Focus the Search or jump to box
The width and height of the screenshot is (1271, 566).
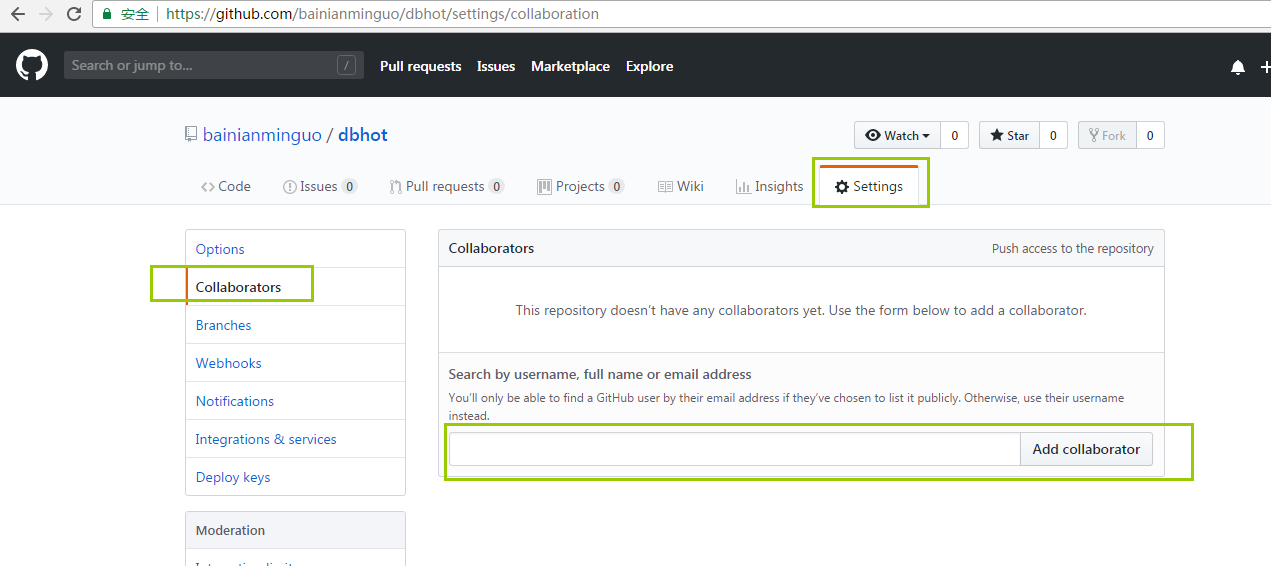(200, 66)
